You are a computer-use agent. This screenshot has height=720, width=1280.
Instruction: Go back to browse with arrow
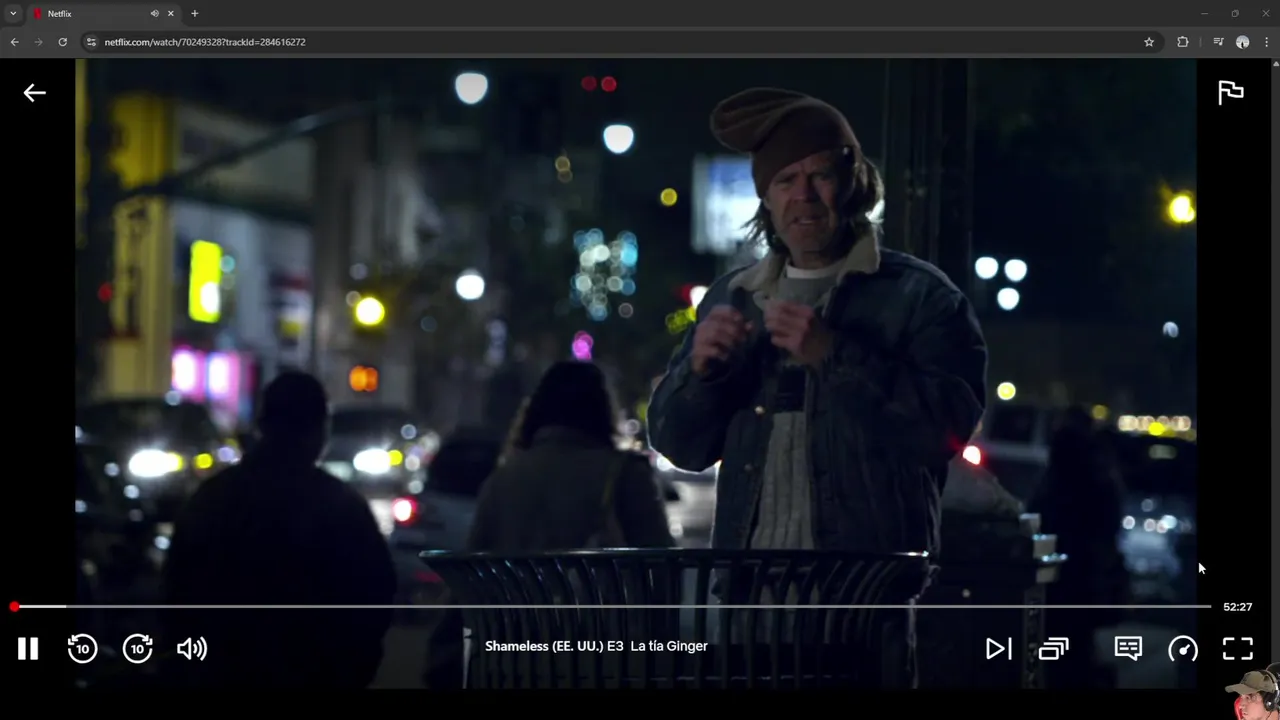coord(35,93)
